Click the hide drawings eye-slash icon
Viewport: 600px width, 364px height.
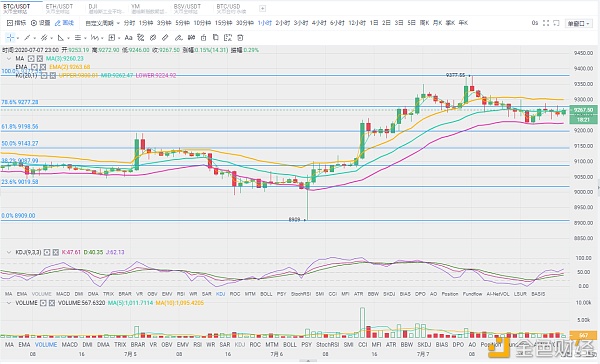pos(153,38)
